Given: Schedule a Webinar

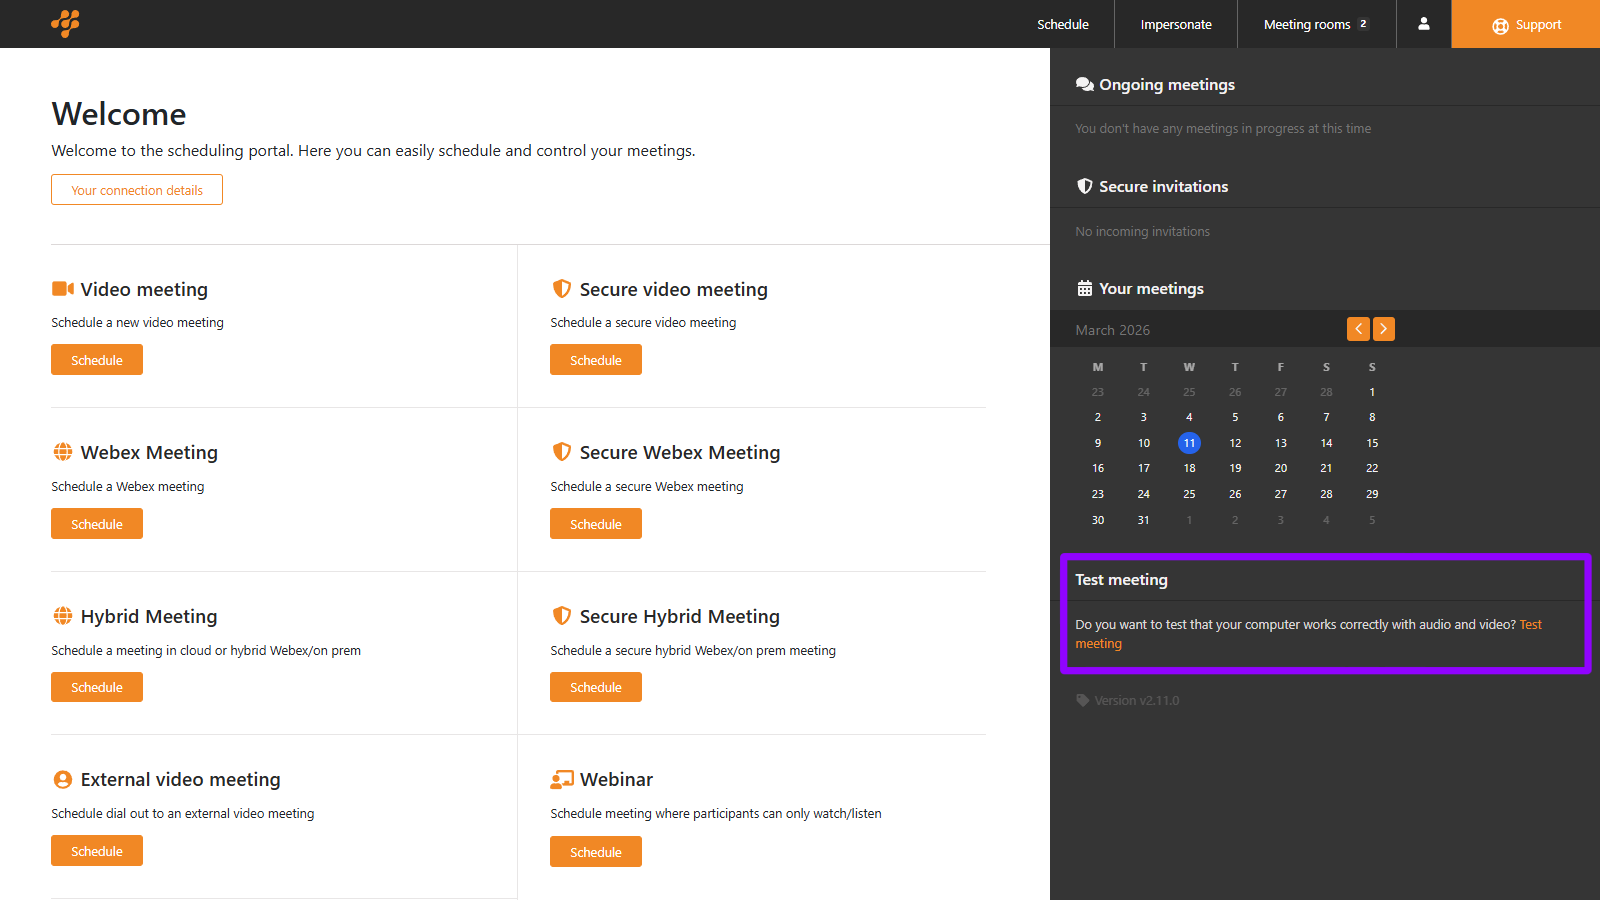Looking at the screenshot, I should [x=596, y=852].
